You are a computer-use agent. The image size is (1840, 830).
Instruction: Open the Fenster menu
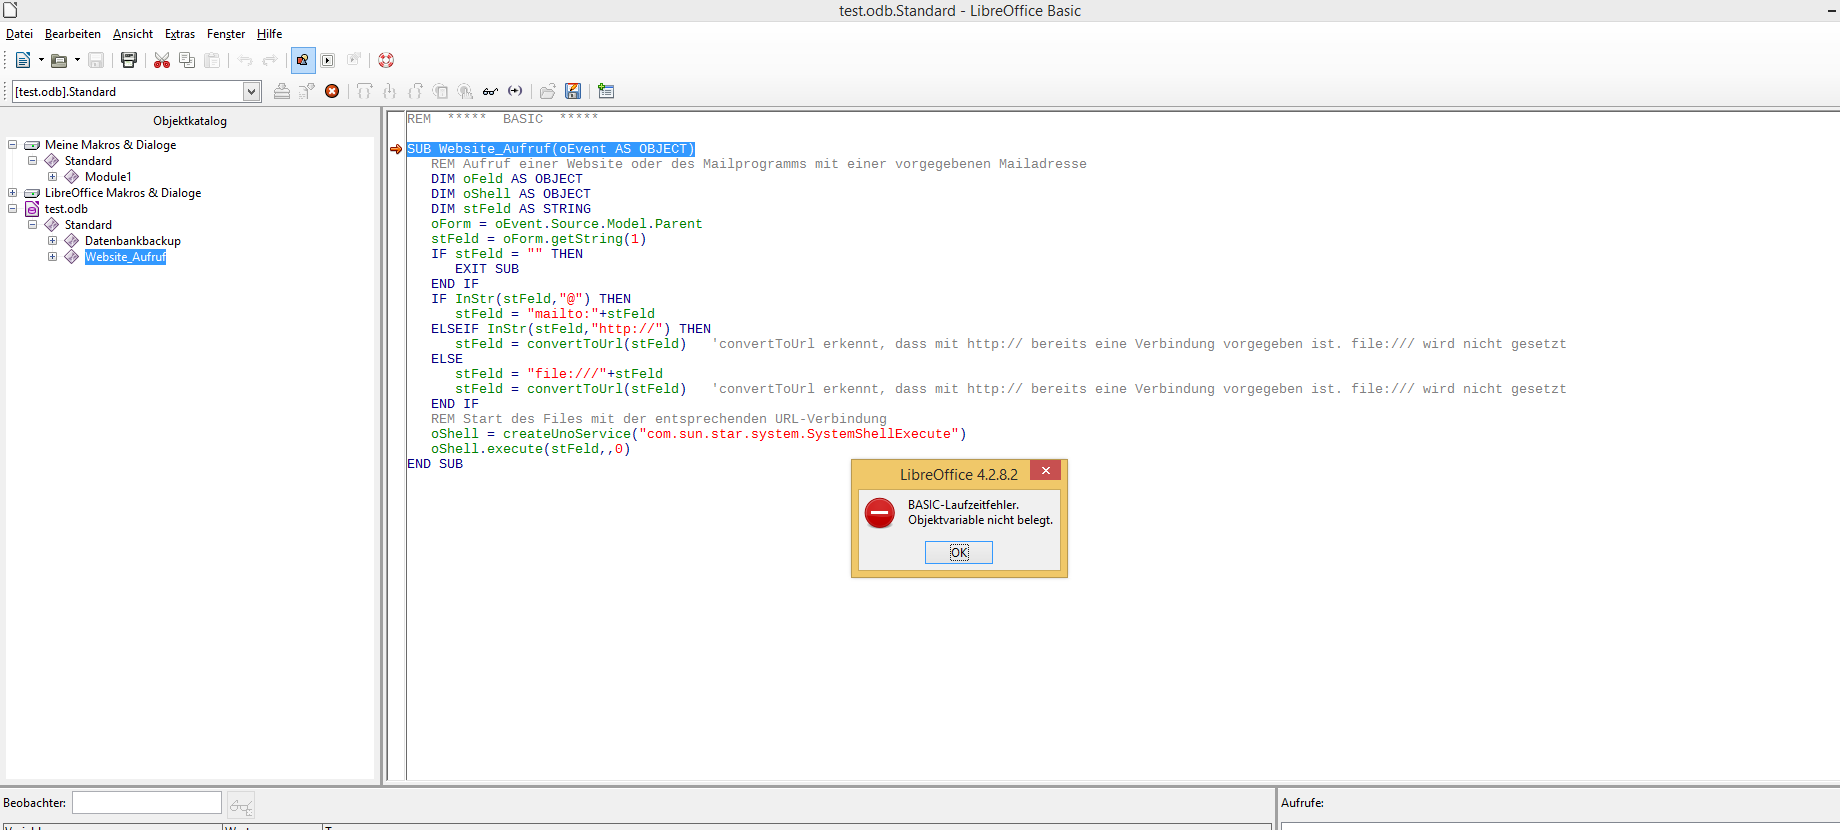226,34
